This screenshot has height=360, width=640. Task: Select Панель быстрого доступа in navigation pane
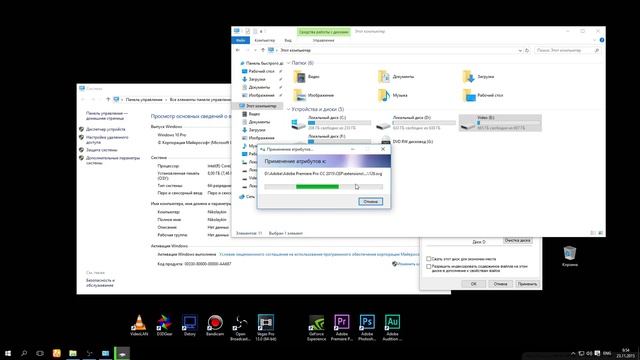click(x=261, y=63)
